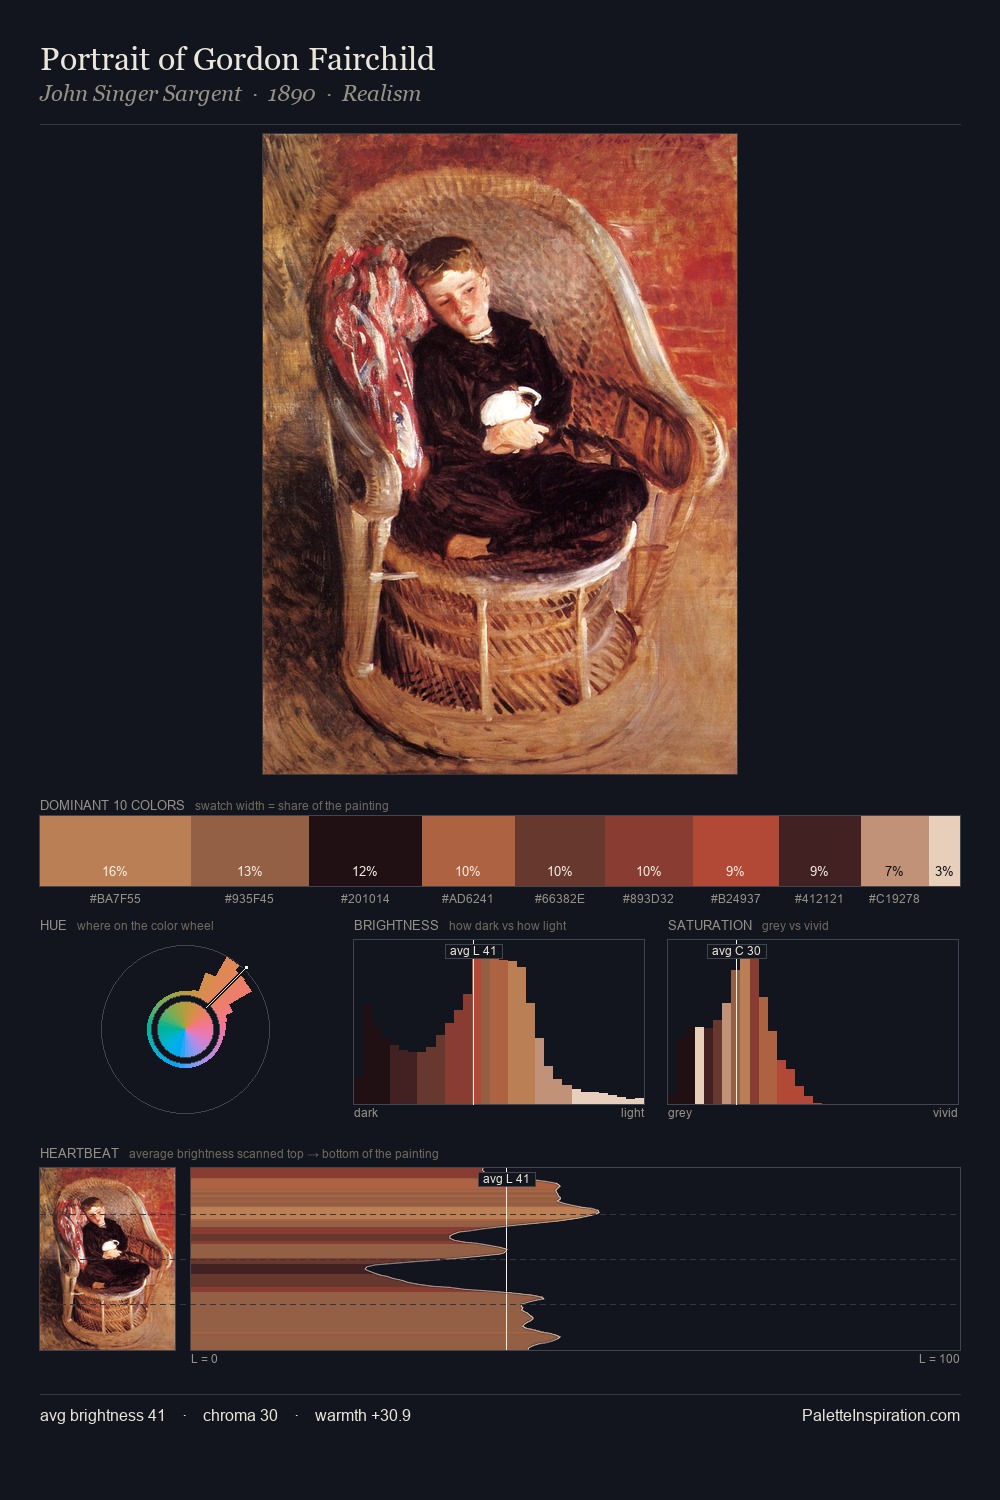1000x1500 pixels.
Task: Pick the #B24937 red swatch
Action: pyautogui.click(x=736, y=851)
